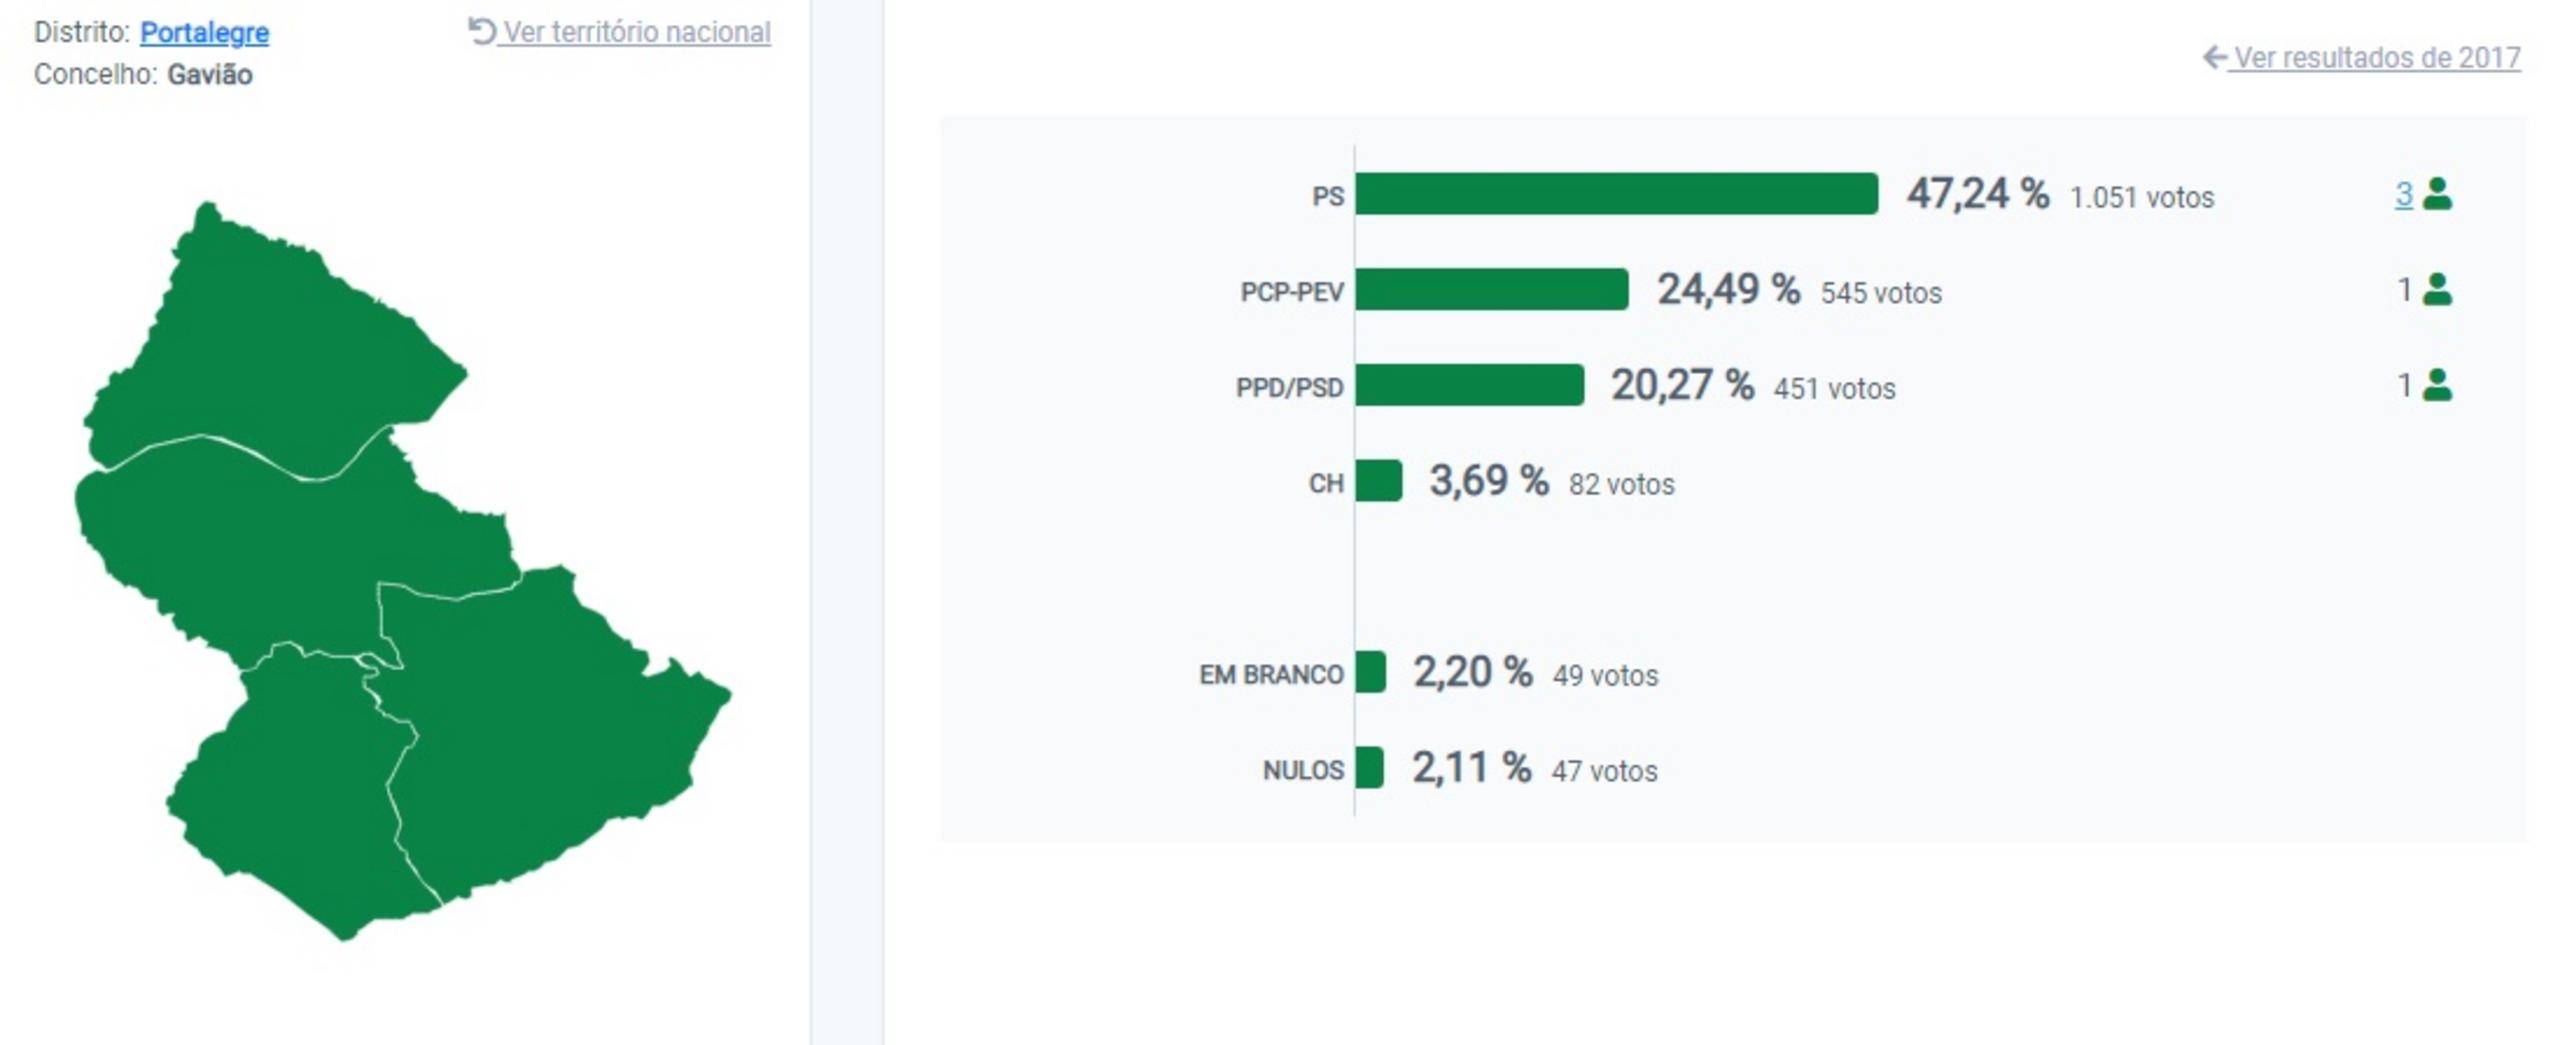
Task: Click the PS result bar
Action: coord(1615,194)
